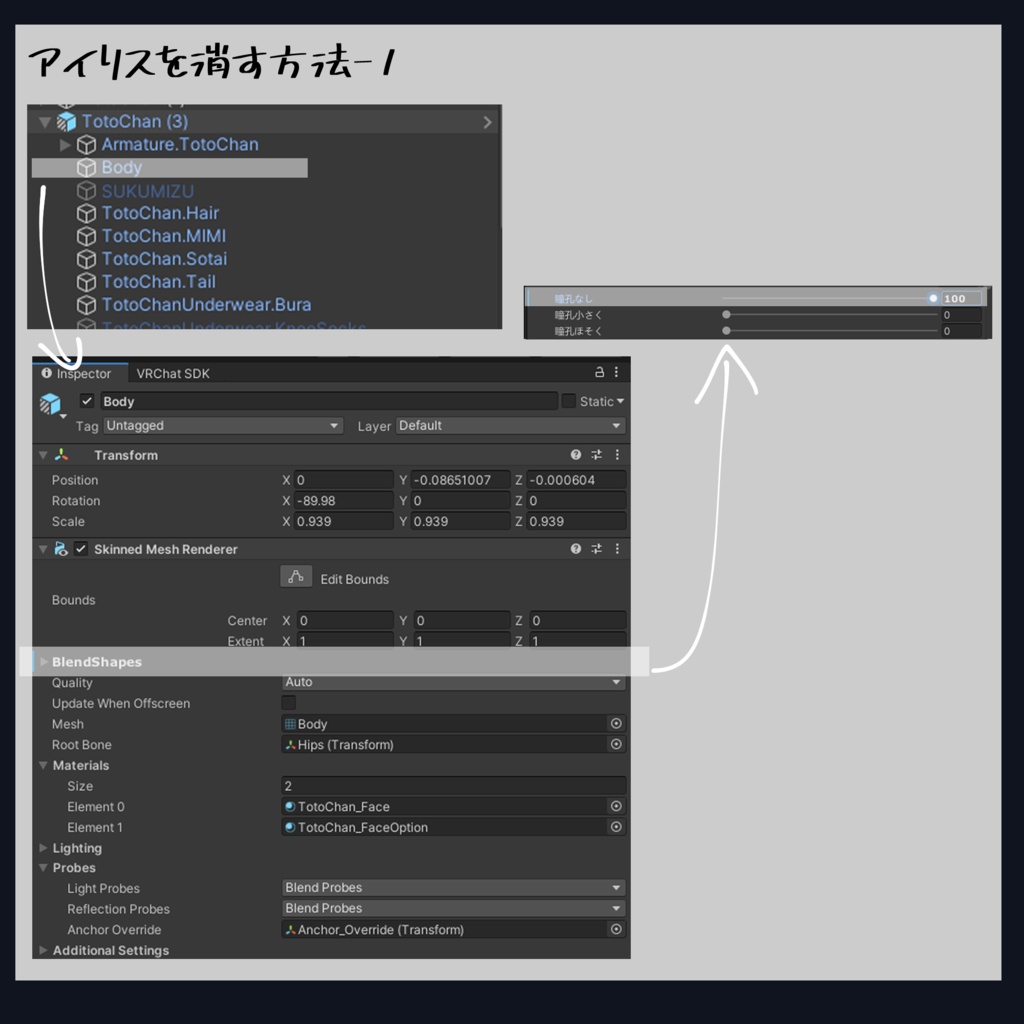1024x1024 pixels.
Task: Click the Transform component axis icon
Action: click(61, 455)
